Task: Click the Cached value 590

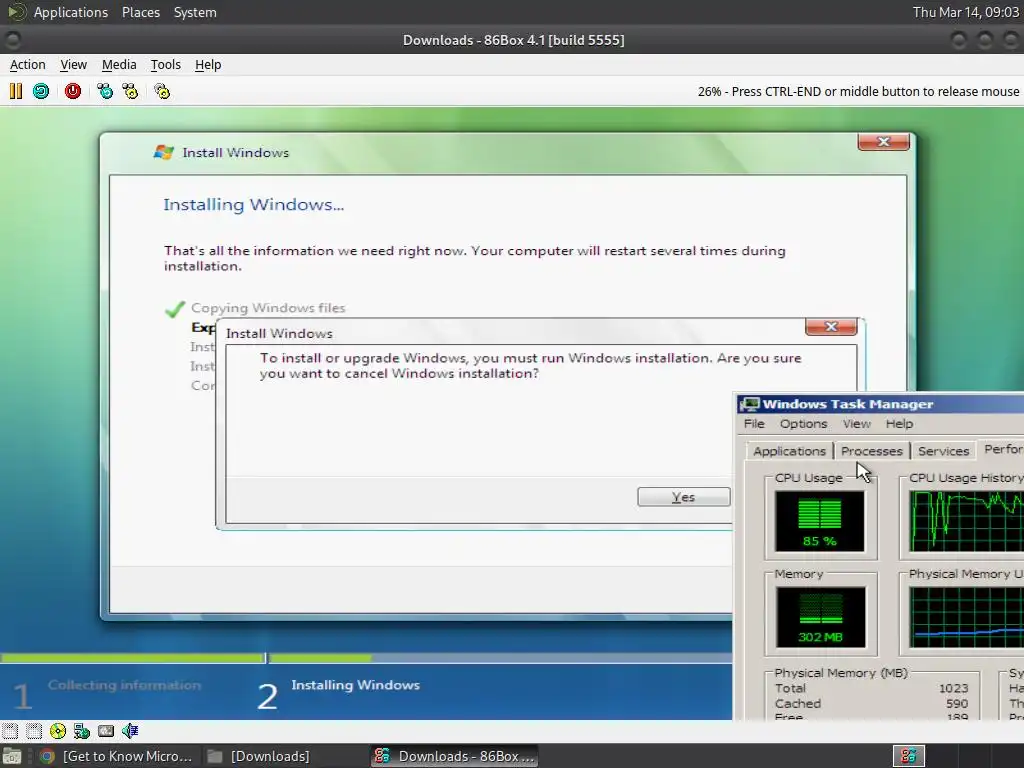Action: click(957, 704)
